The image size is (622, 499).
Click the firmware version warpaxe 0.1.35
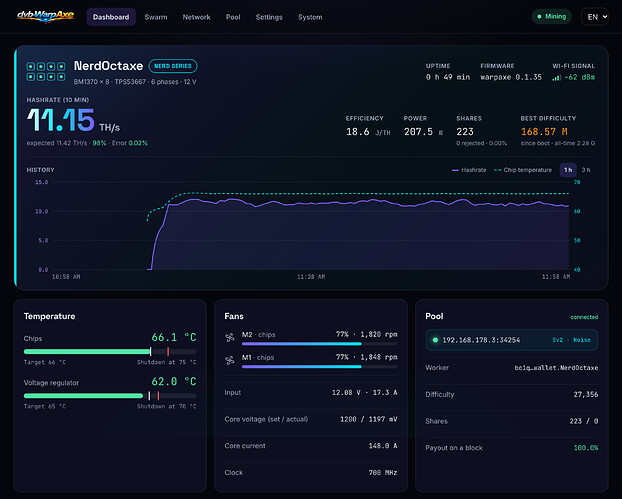tap(511, 77)
